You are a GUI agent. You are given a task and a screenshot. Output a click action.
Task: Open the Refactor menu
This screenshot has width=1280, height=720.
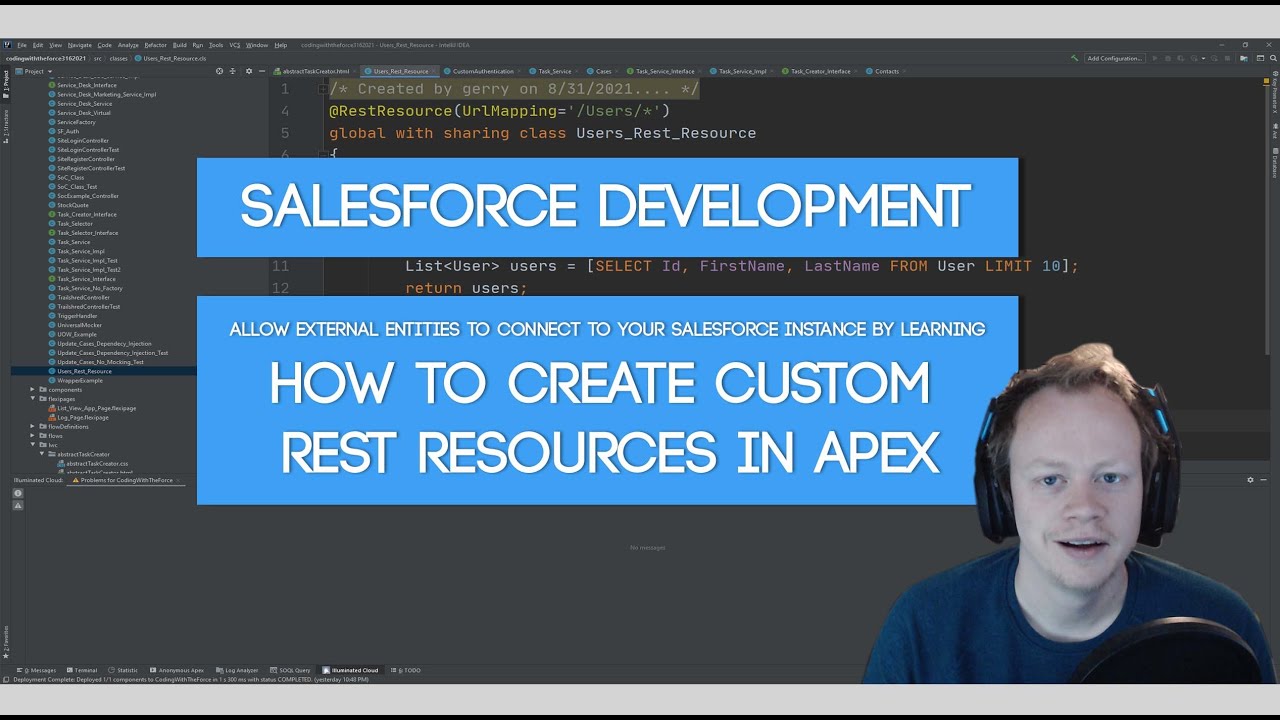155,45
